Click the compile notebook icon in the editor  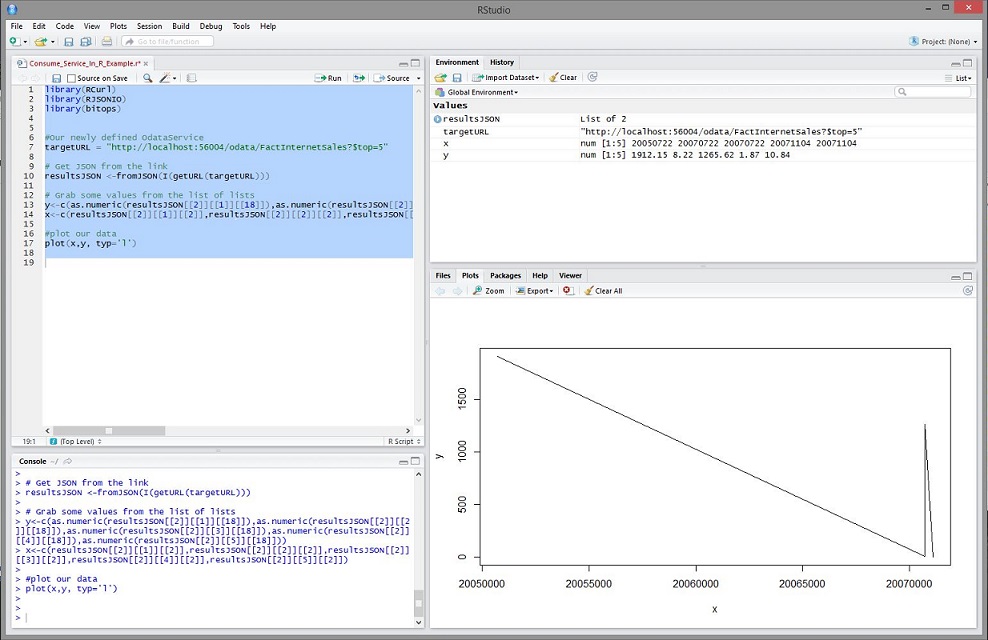pyautogui.click(x=192, y=78)
